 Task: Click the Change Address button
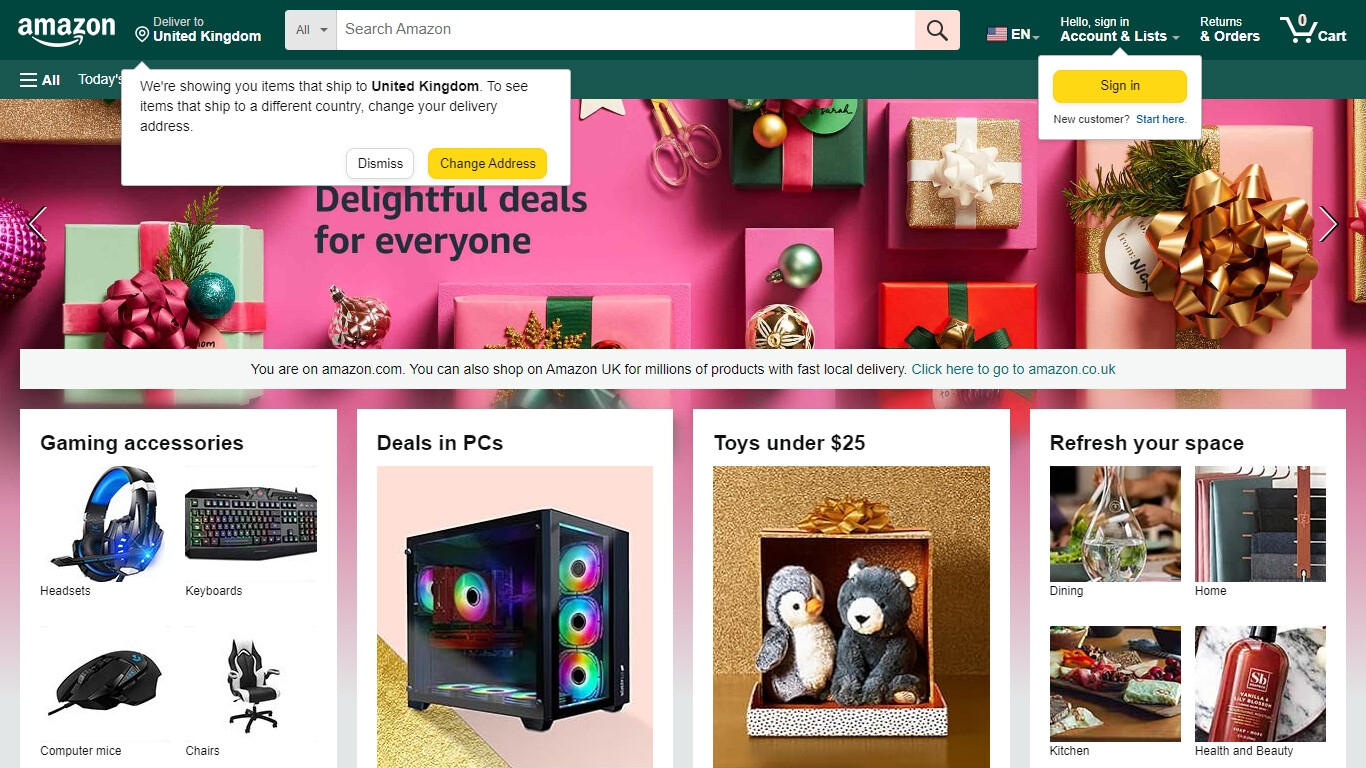coord(488,163)
